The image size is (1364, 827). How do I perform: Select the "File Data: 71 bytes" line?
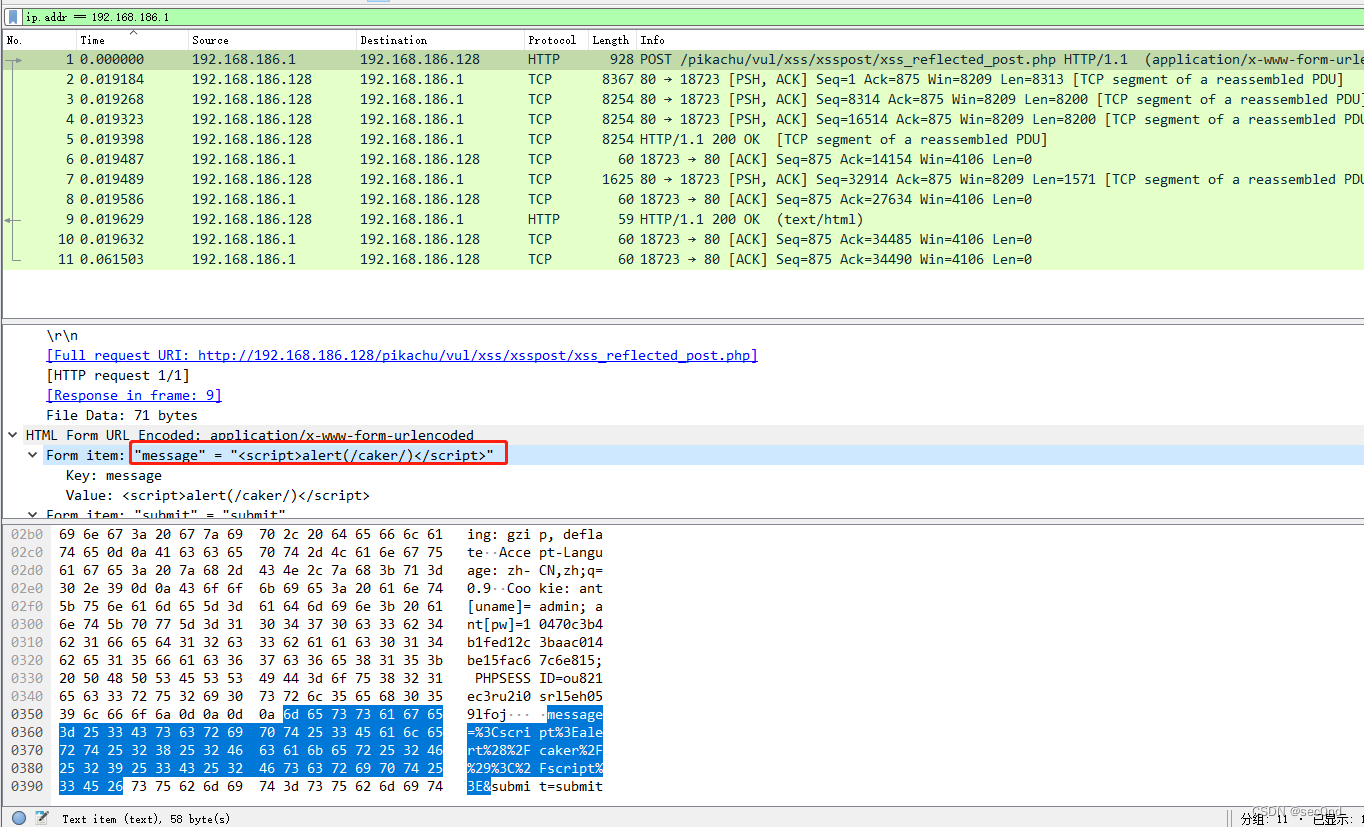[x=122, y=415]
